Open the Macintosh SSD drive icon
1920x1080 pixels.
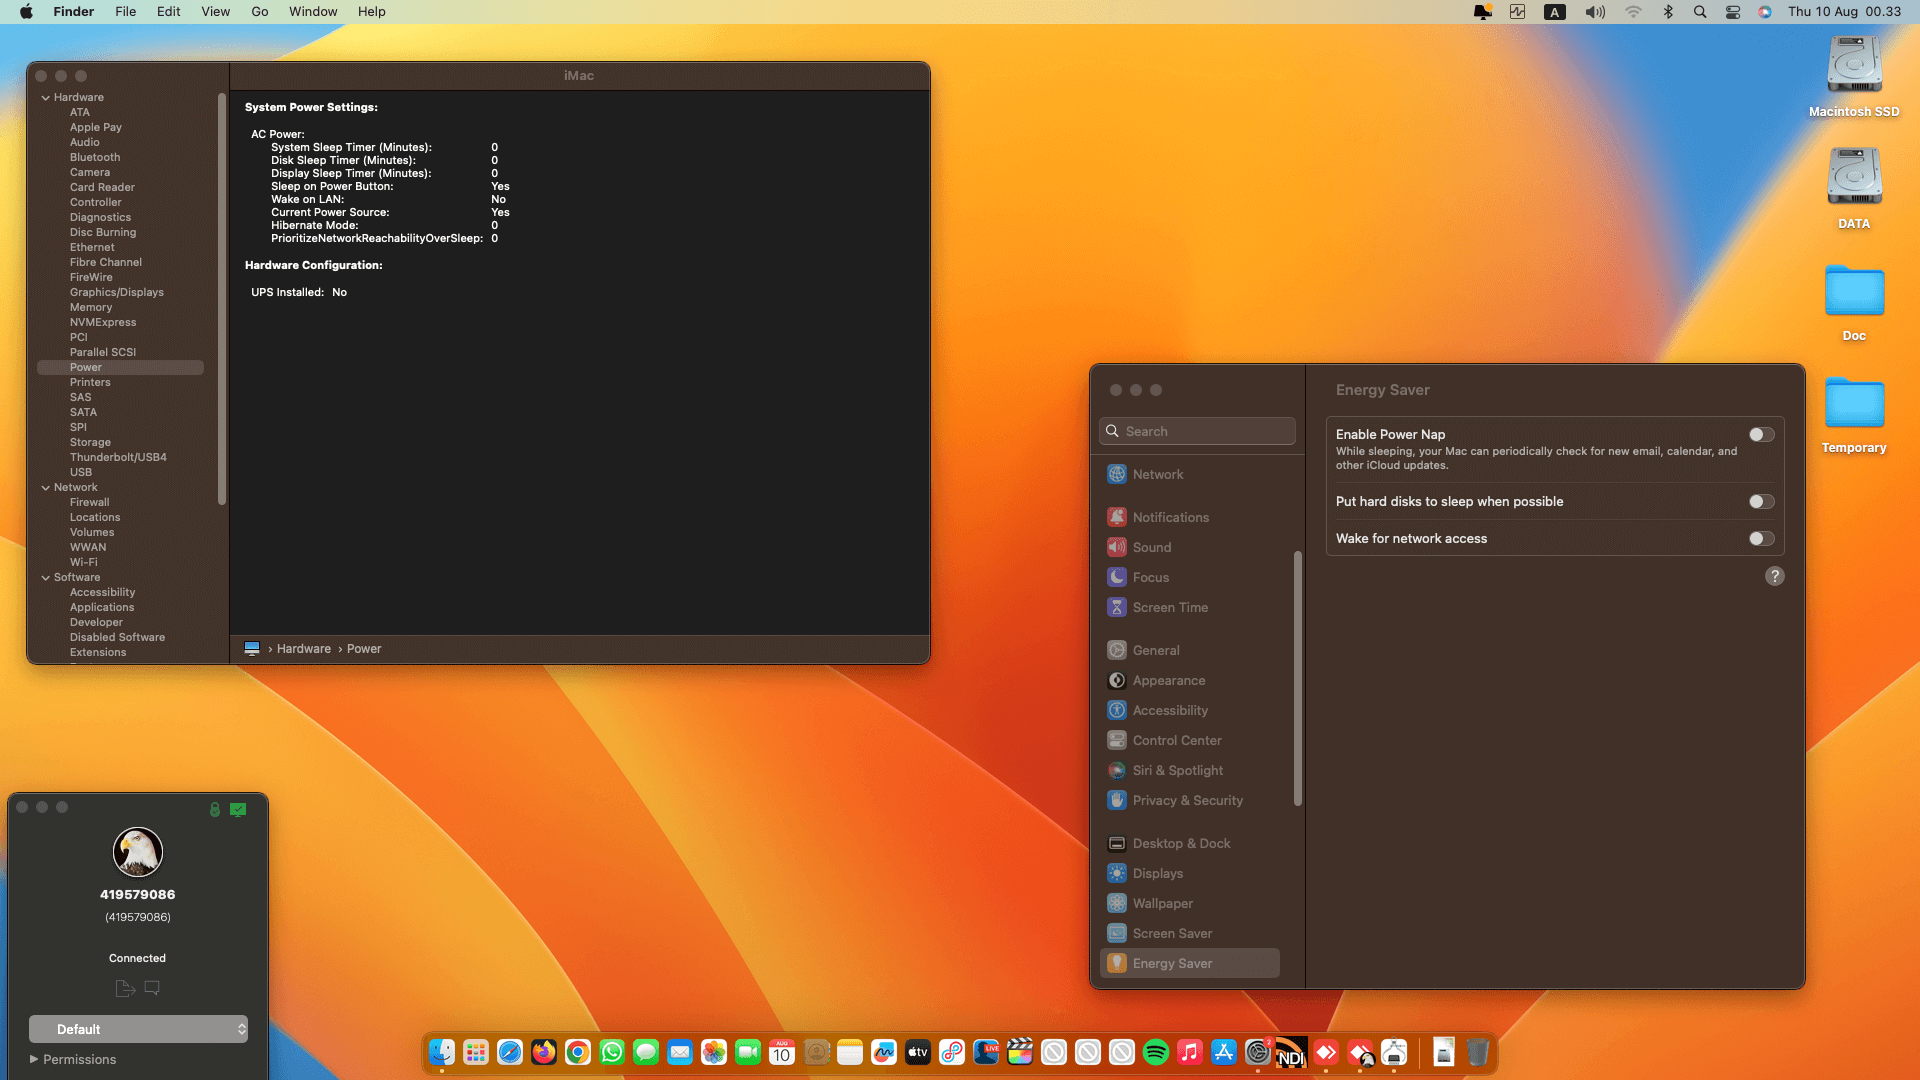pyautogui.click(x=1853, y=66)
